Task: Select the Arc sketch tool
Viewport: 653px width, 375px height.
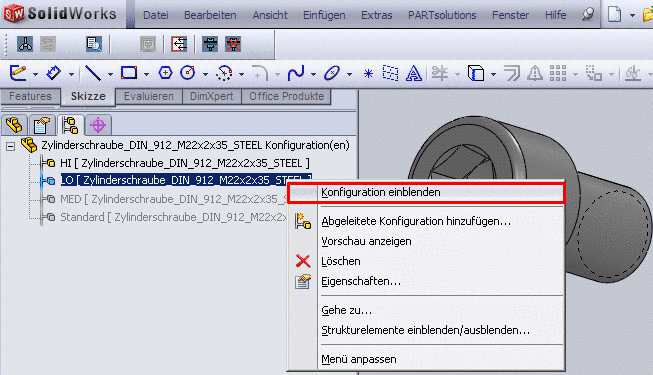Action: [x=224, y=73]
